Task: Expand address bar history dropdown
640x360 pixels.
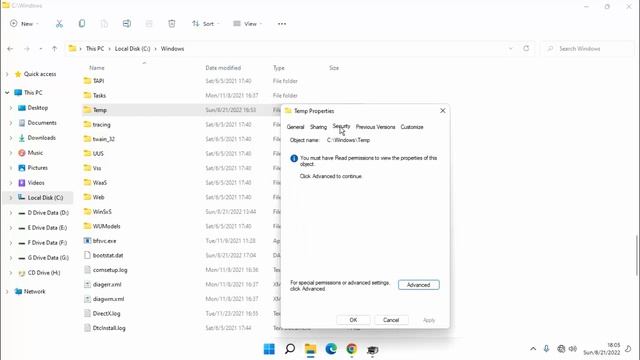Action: [x=511, y=49]
